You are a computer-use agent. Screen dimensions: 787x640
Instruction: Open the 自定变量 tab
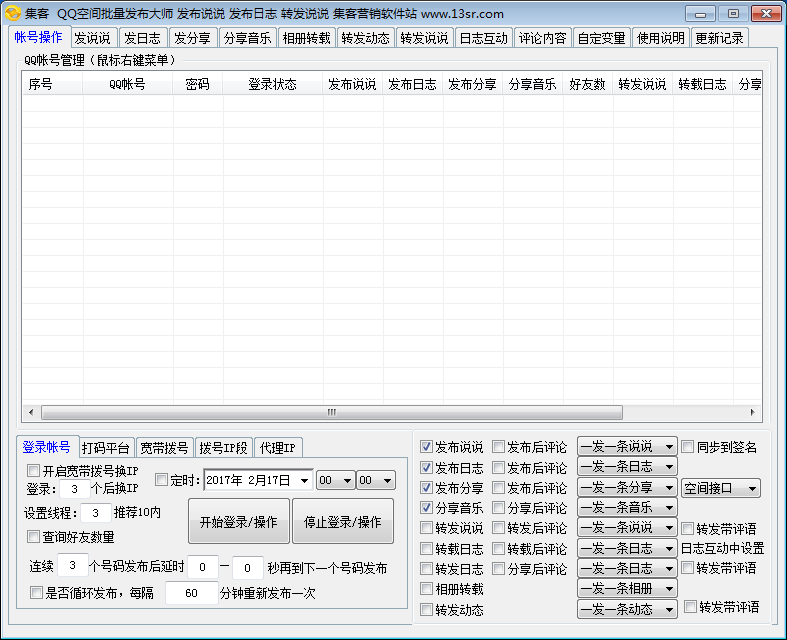[601, 38]
